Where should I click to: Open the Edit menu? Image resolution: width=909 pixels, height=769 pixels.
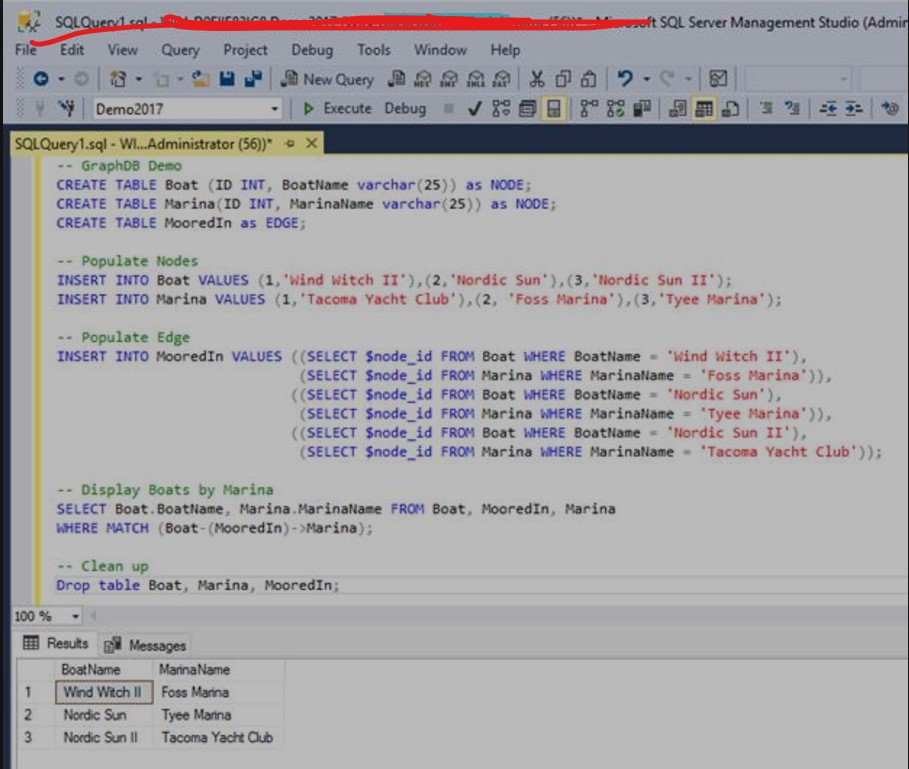pyautogui.click(x=72, y=50)
